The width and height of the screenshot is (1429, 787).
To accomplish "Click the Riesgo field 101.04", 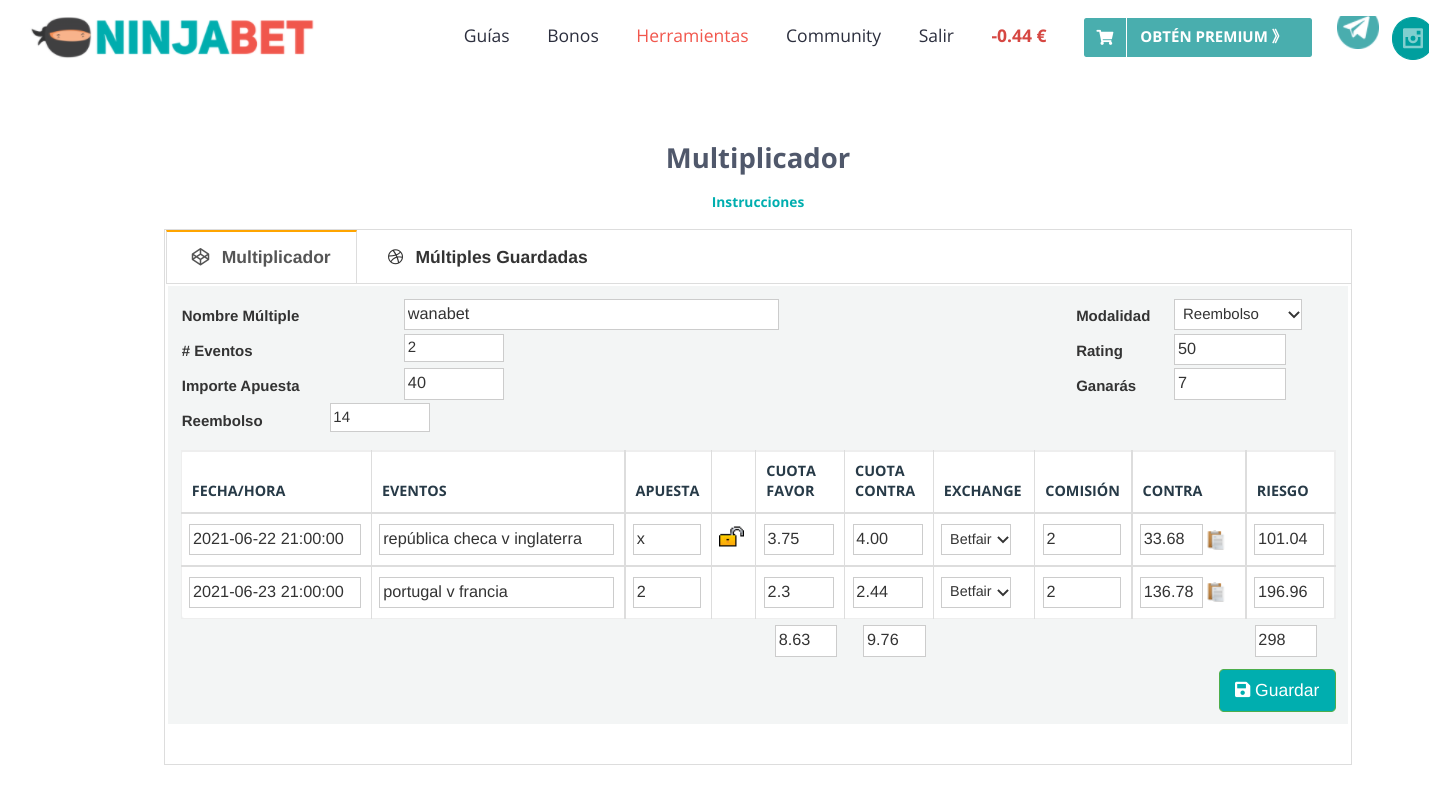I will click(1289, 539).
